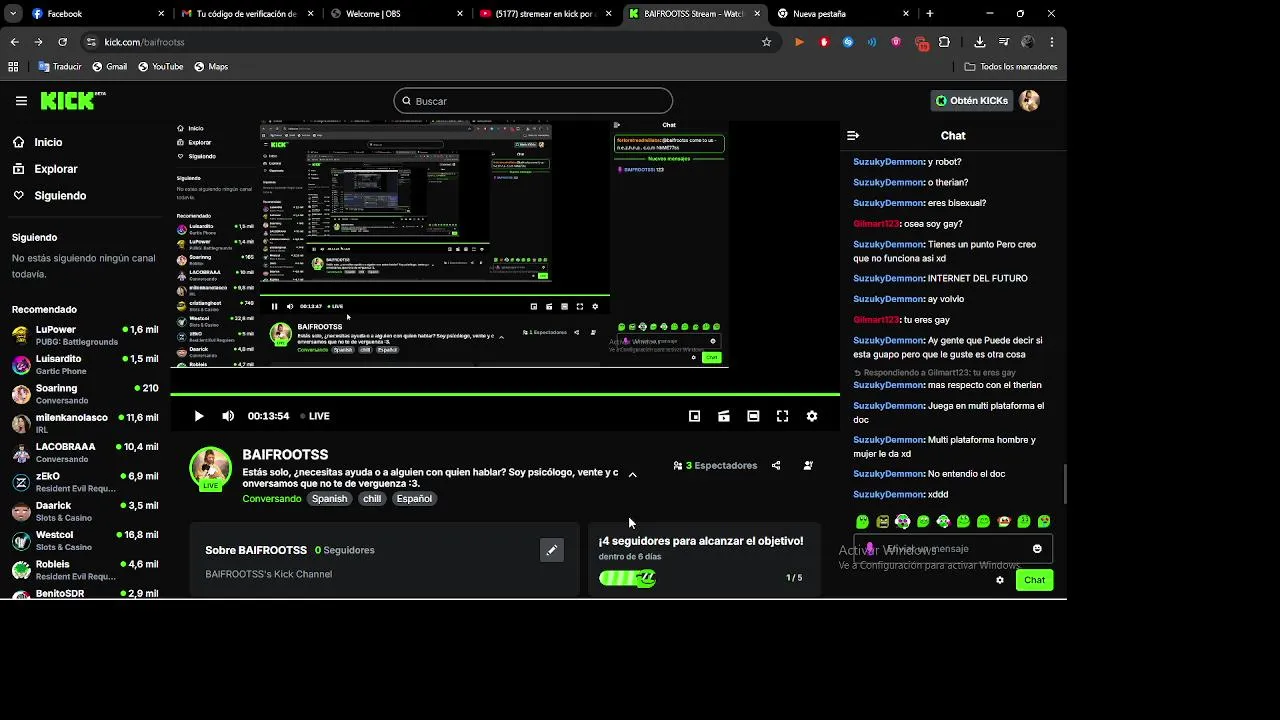
Task: Click the green stream progress bar
Action: [x=505, y=394]
